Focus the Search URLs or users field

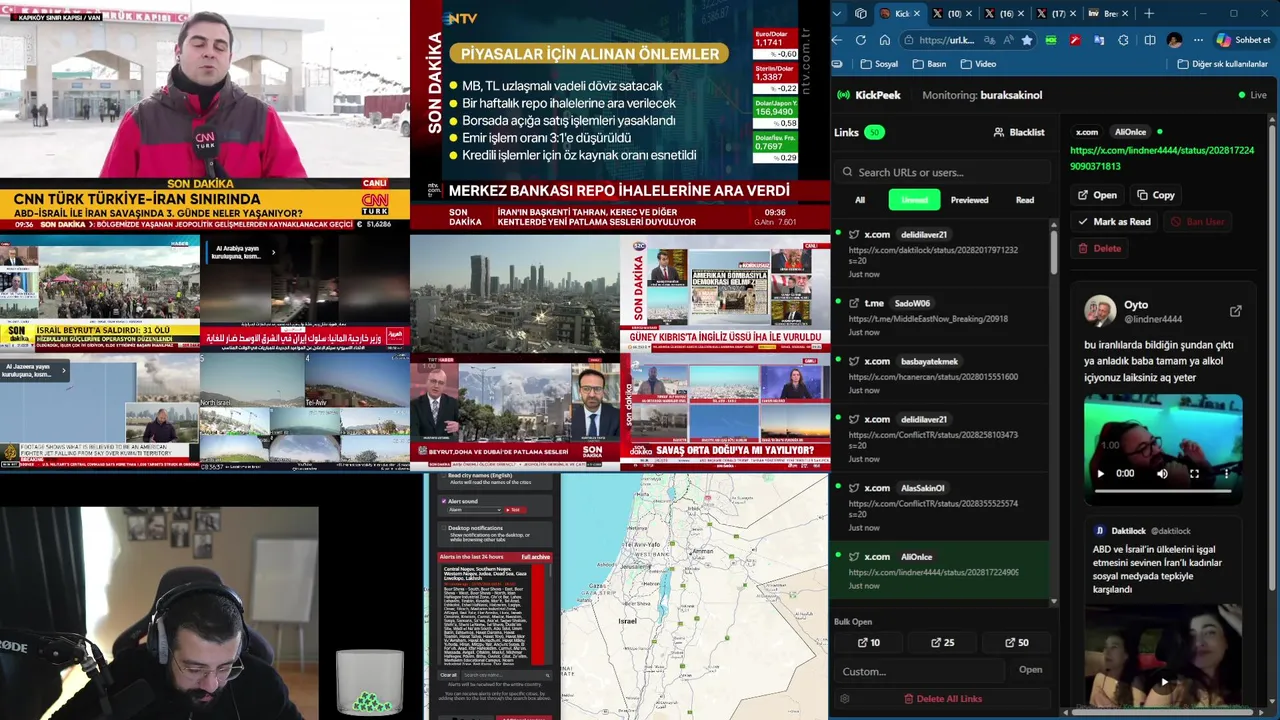(x=944, y=172)
